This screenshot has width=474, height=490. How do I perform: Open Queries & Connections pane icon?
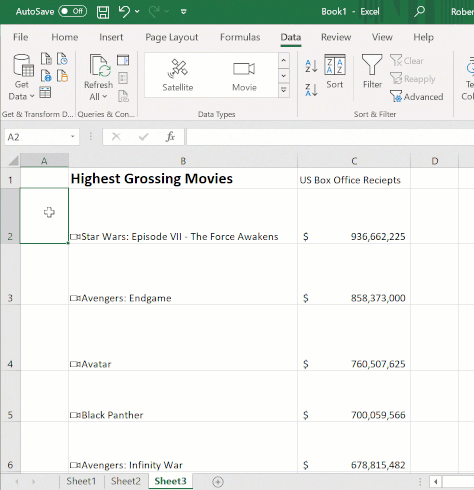pyautogui.click(x=123, y=60)
